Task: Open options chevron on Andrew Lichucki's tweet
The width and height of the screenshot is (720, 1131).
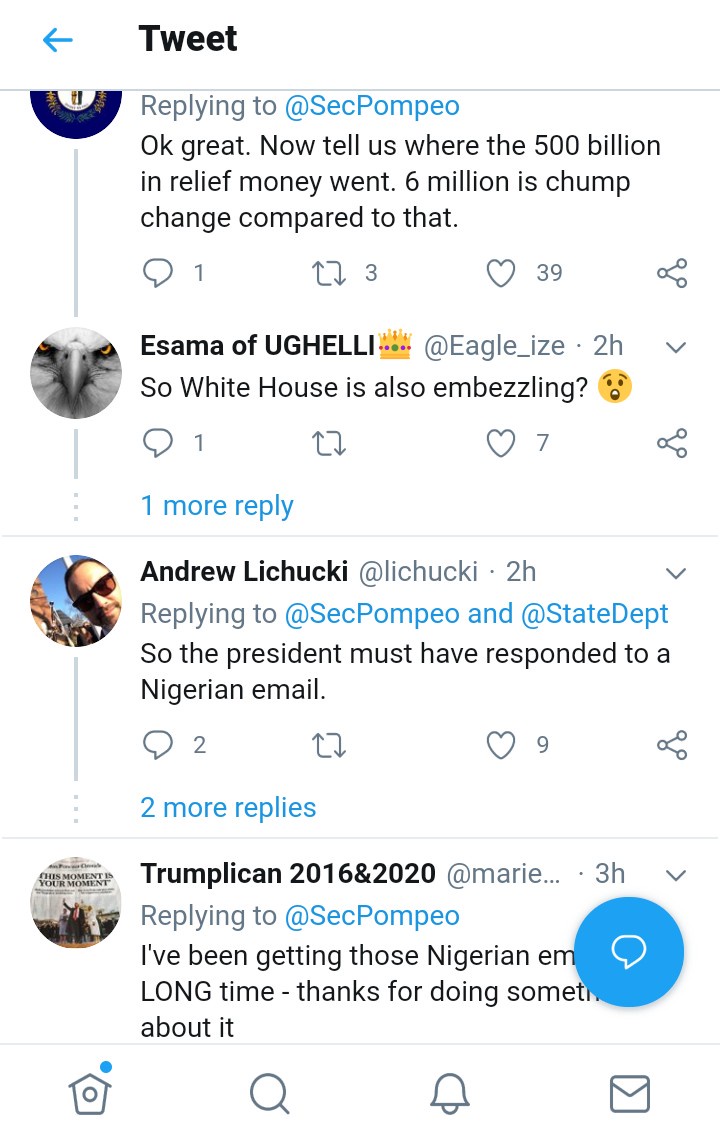Action: coord(676,573)
